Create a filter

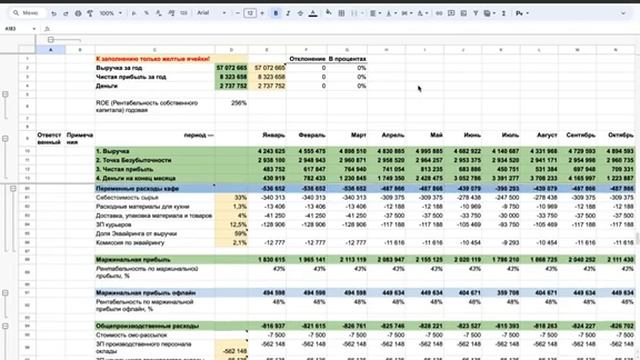476,13
